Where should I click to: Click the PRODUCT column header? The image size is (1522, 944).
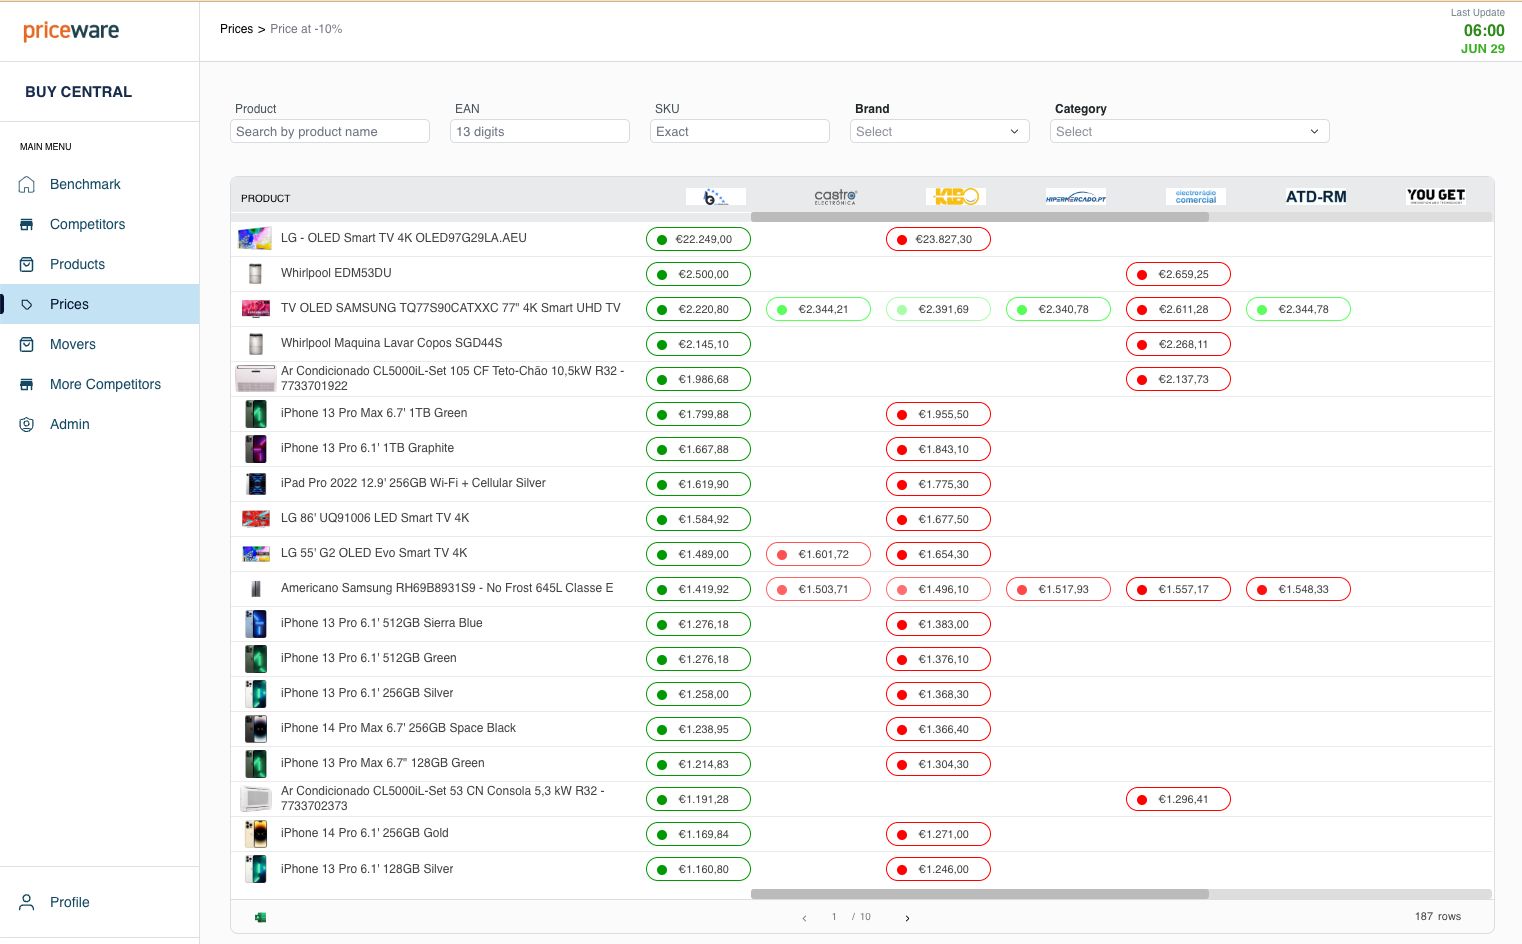[x=266, y=198]
